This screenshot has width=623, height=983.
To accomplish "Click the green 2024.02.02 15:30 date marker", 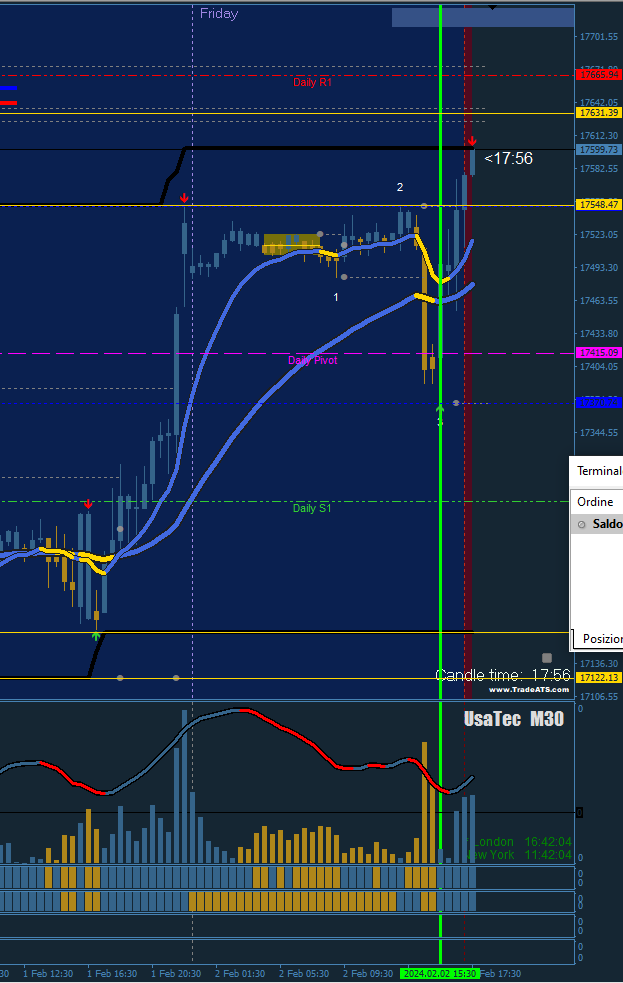I will click(x=440, y=974).
